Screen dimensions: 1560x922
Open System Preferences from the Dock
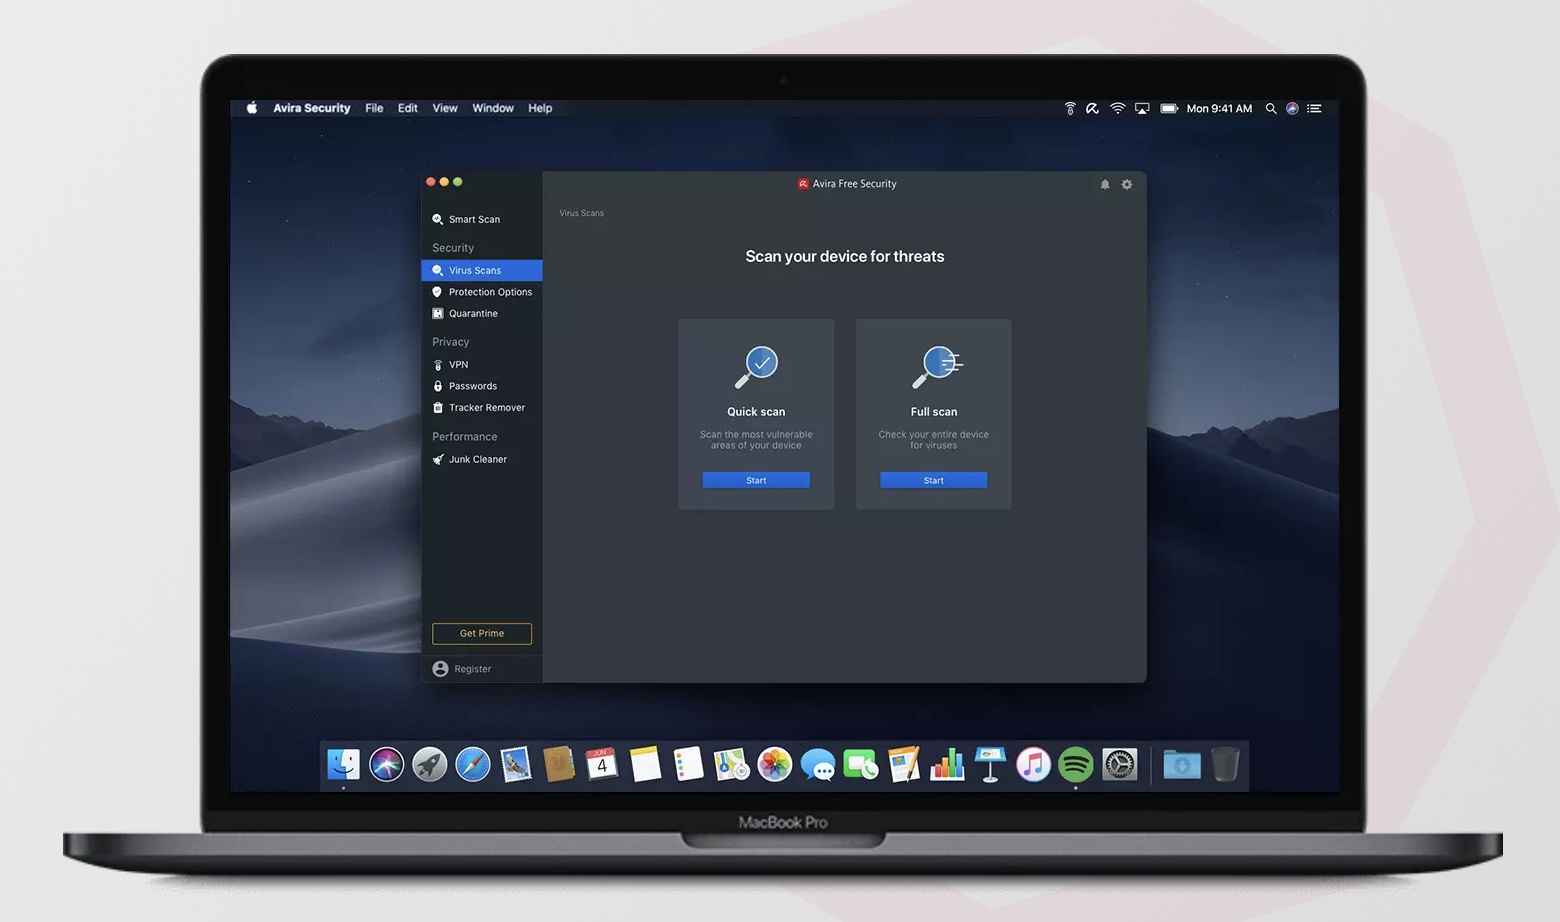pyautogui.click(x=1120, y=765)
